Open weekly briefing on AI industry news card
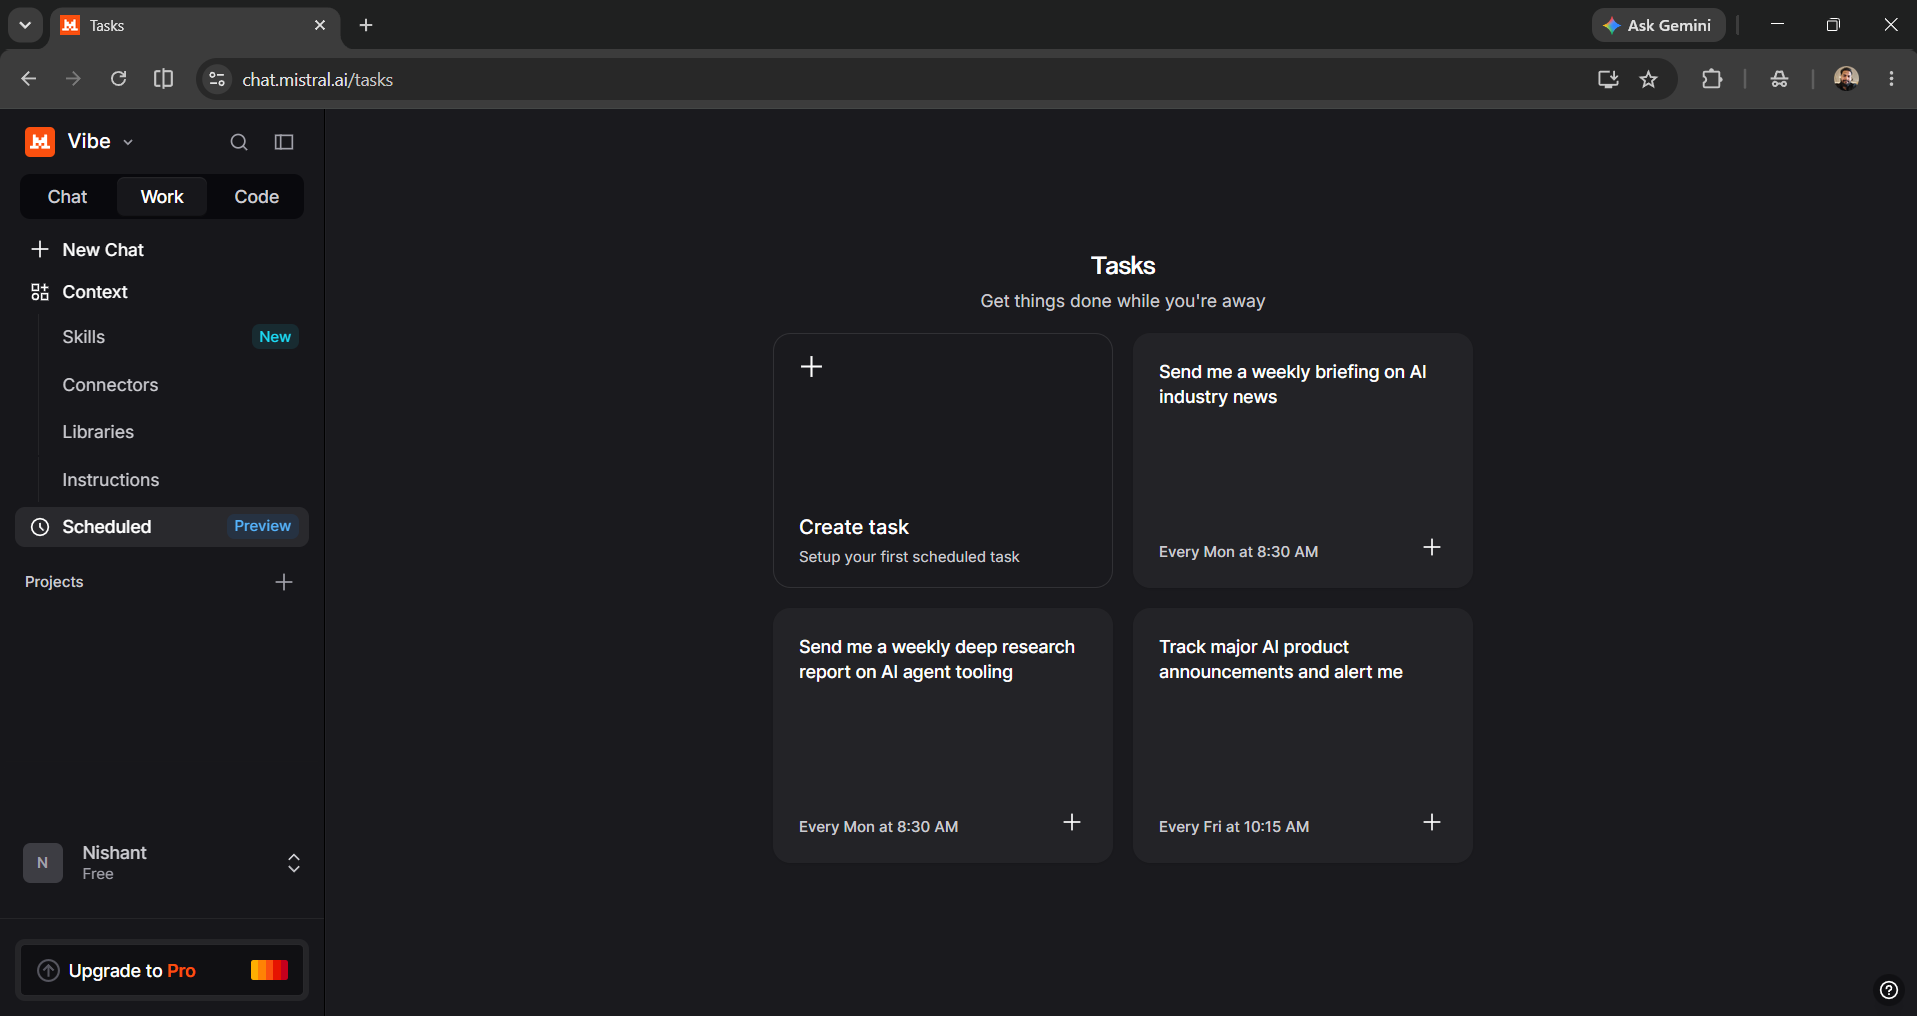Image resolution: width=1917 pixels, height=1016 pixels. [1303, 461]
